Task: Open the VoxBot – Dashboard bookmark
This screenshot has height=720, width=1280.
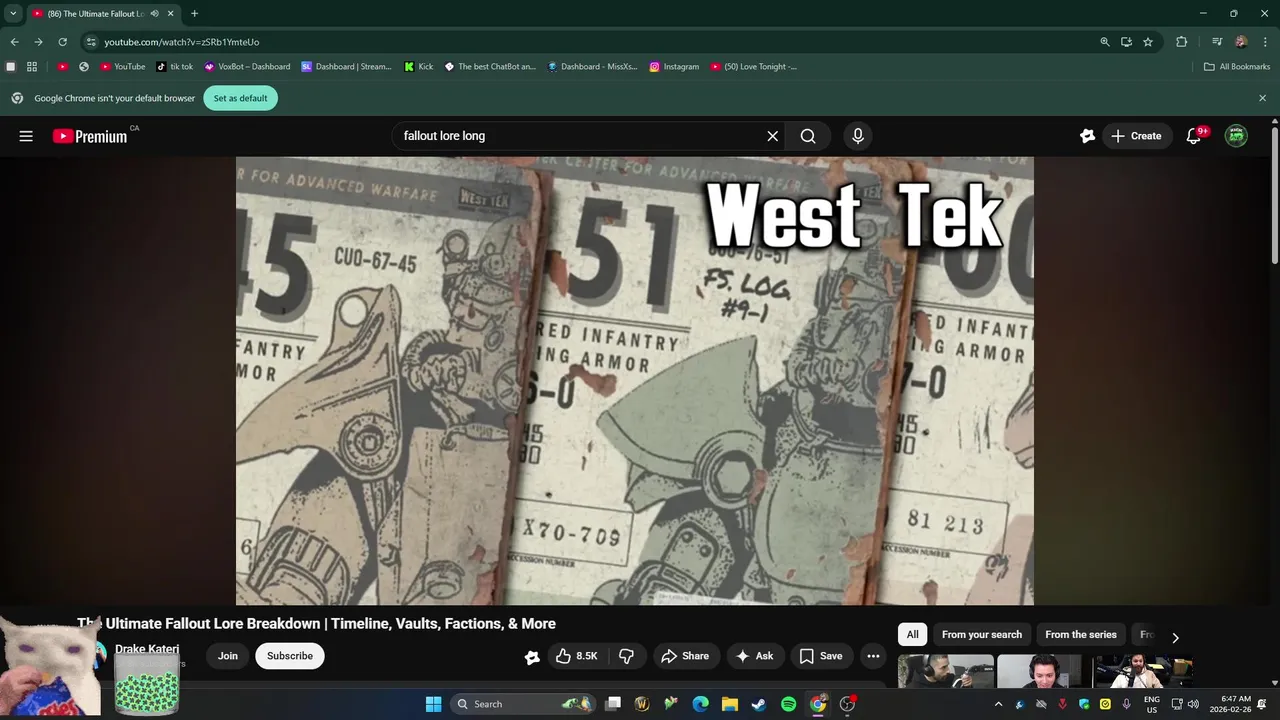Action: tap(247, 67)
